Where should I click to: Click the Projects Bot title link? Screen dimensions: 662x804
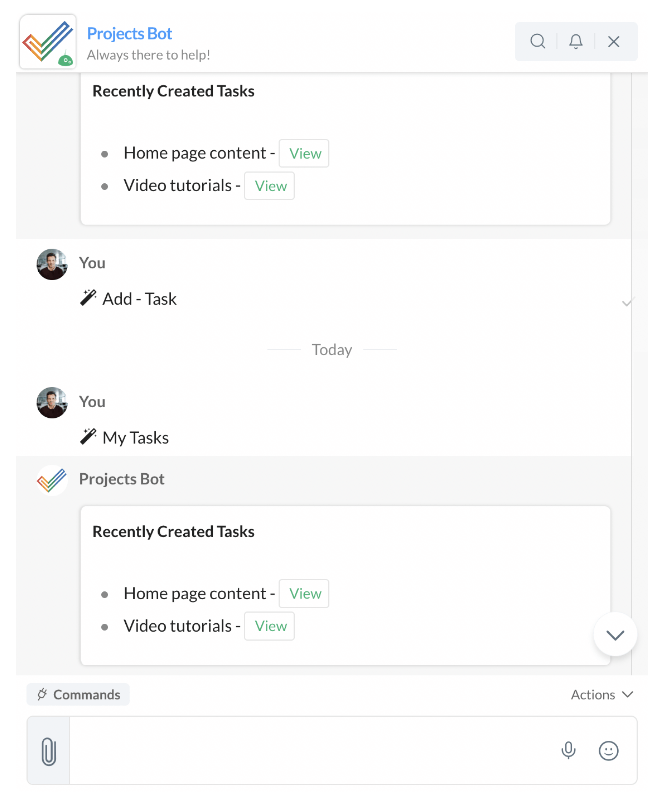tap(130, 34)
